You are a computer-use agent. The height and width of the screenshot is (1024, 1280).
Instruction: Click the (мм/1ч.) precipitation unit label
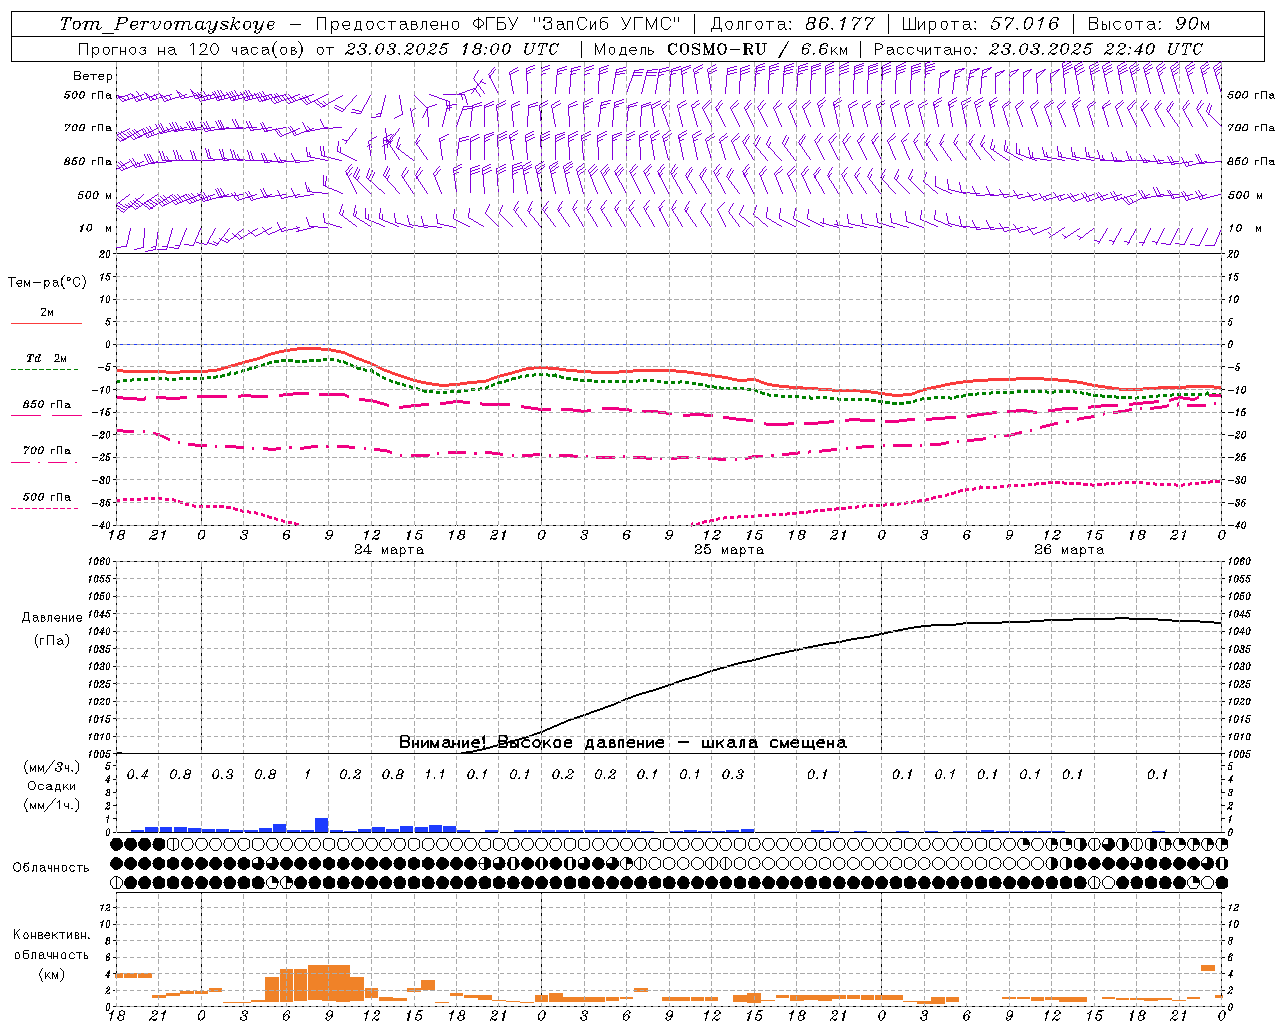(52, 805)
